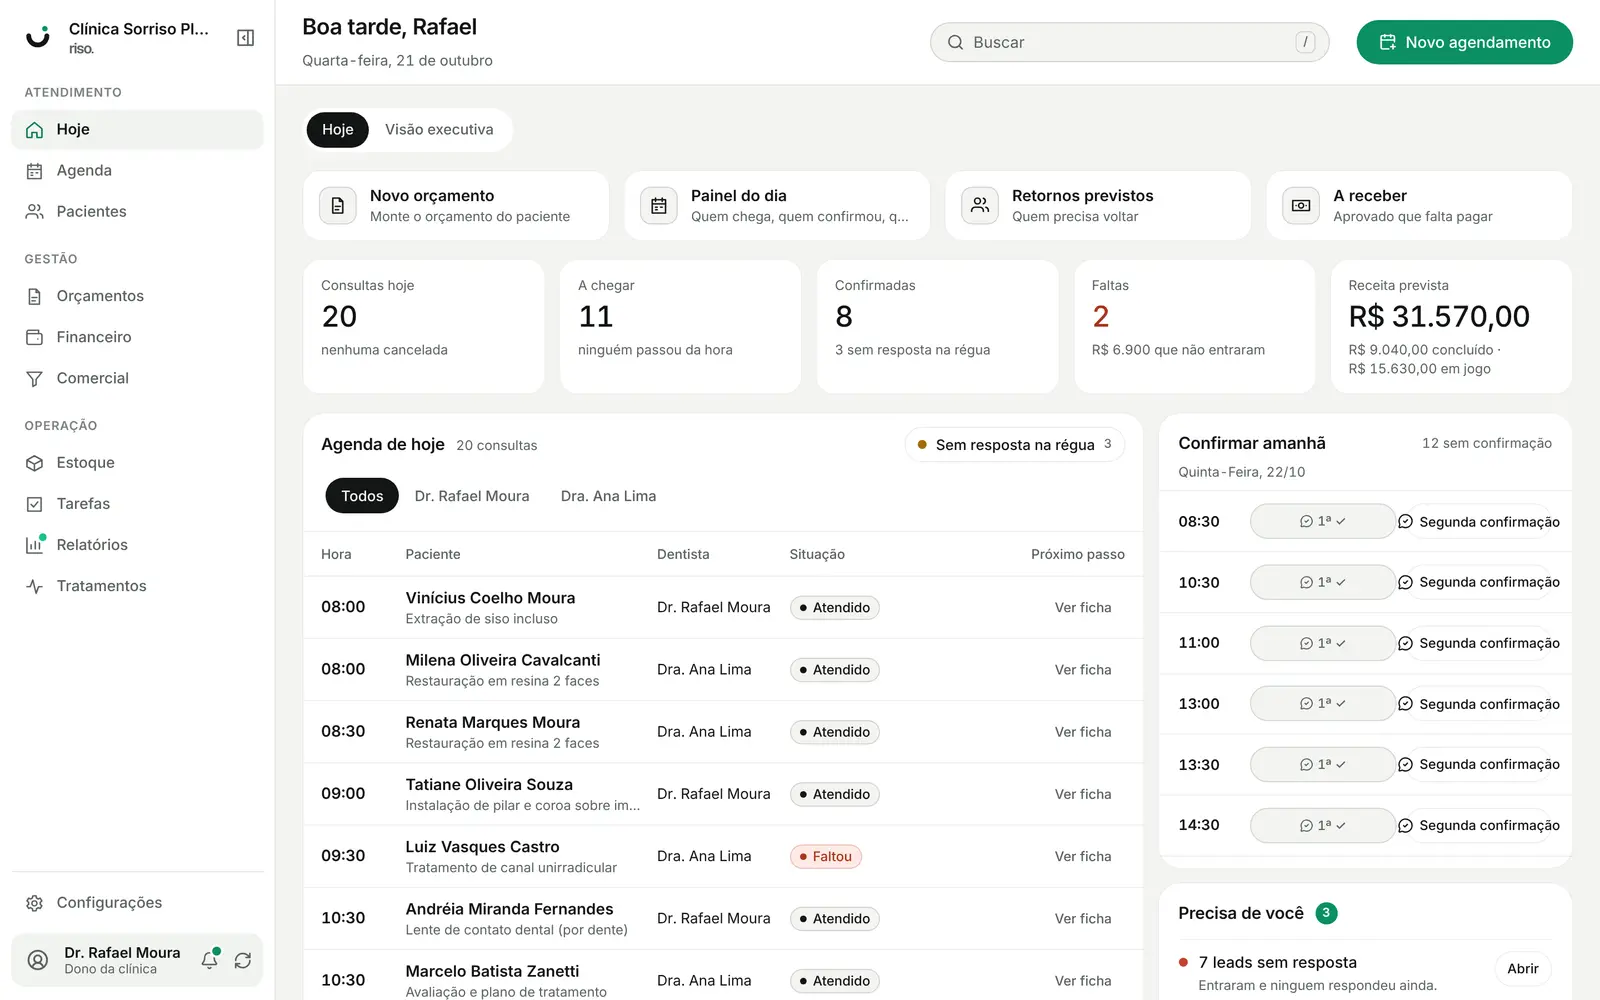
Task: Filter agenda by Dr. Rafael Moura
Action: point(472,496)
